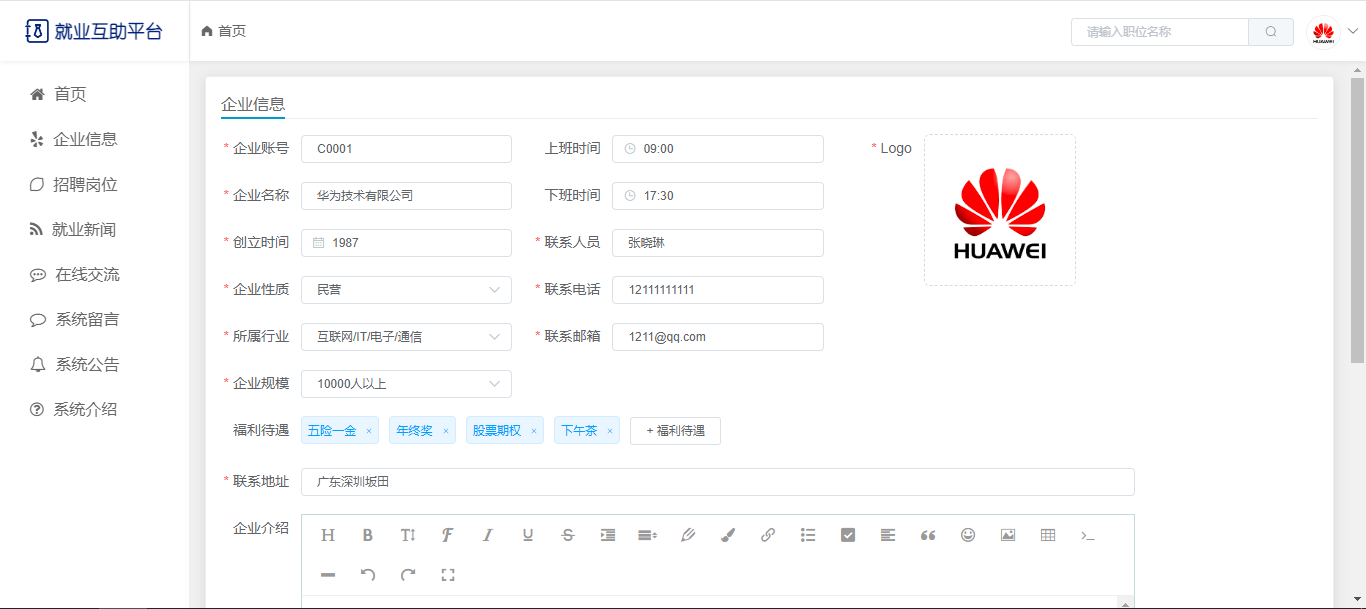This screenshot has width=1366, height=609.
Task: Click the indent icon in editor
Action: 608,535
